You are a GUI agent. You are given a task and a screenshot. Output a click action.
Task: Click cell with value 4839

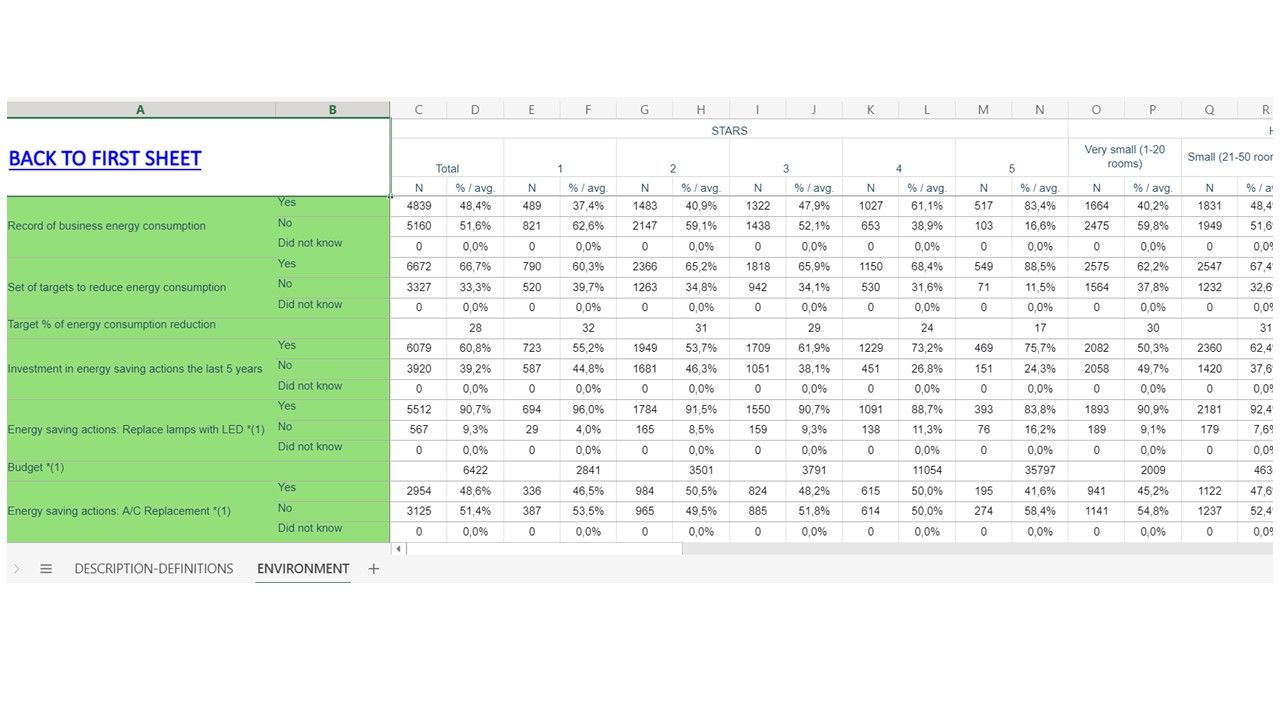pyautogui.click(x=419, y=206)
